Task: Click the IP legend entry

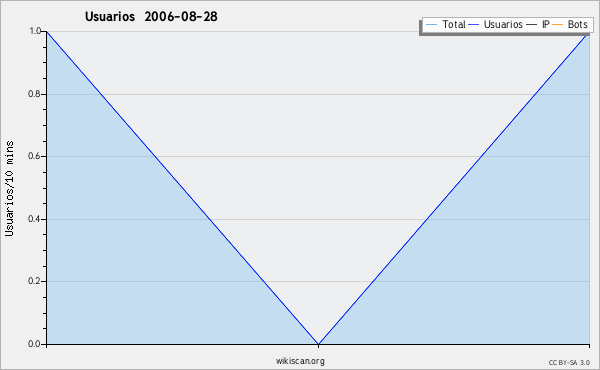Action: (538, 24)
